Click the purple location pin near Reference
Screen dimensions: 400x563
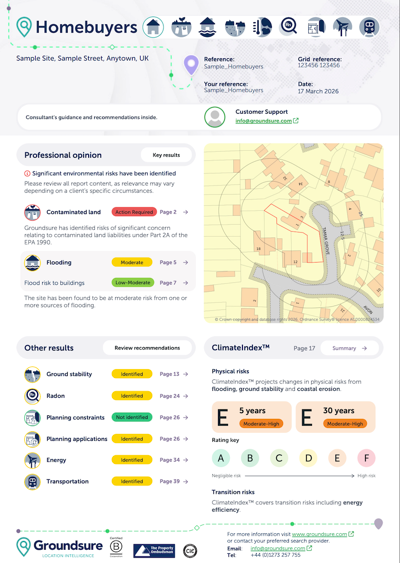pos(191,65)
